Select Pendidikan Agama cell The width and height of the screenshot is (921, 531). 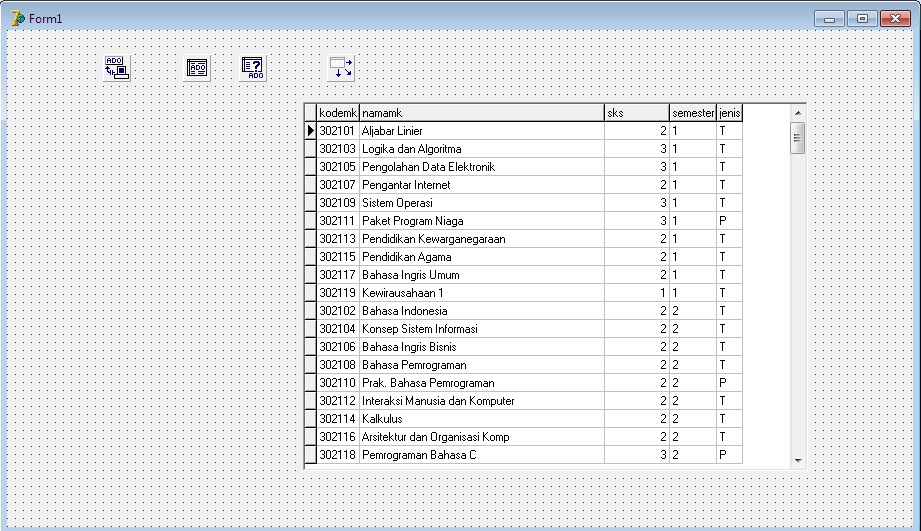482,257
